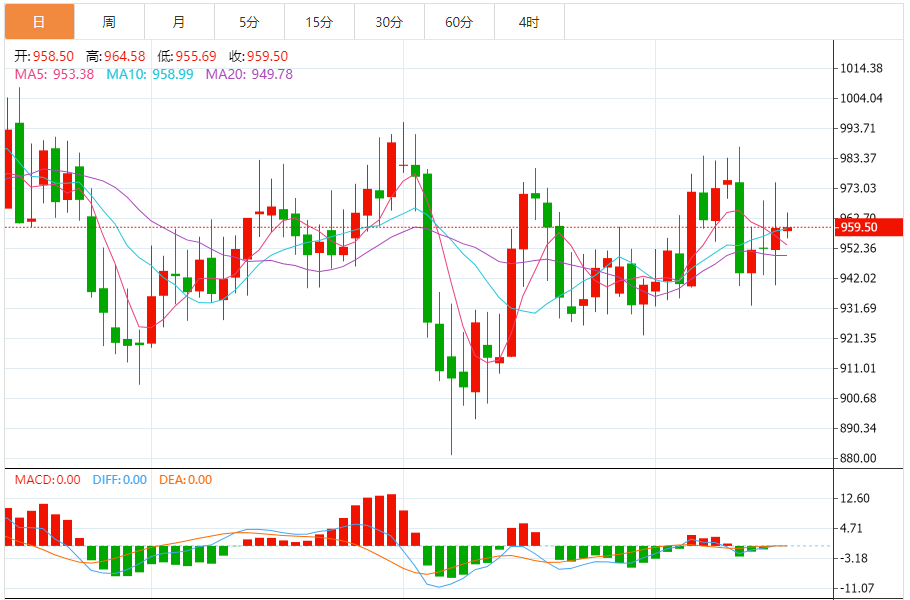
Task: Click the 931.69 price axis label
Action: [x=858, y=308]
